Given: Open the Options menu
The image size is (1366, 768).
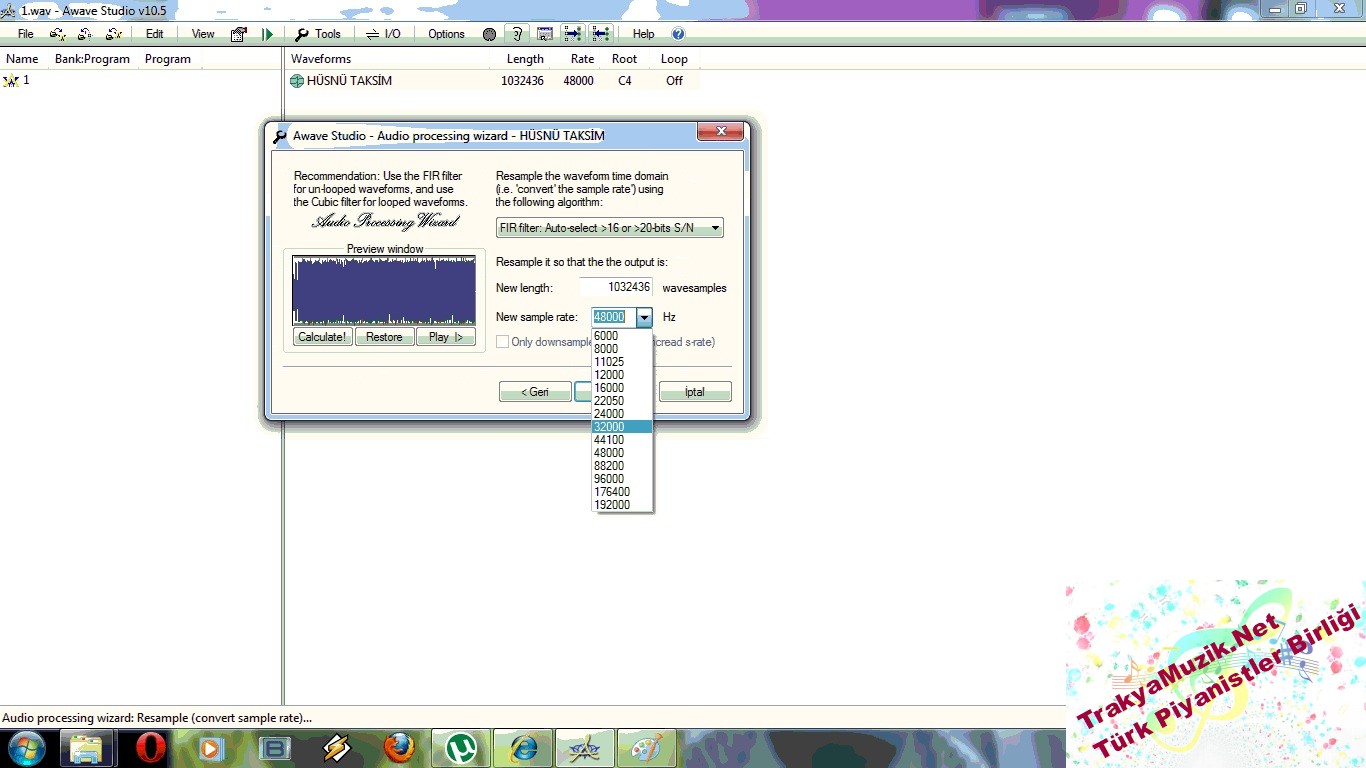Looking at the screenshot, I should [x=446, y=34].
